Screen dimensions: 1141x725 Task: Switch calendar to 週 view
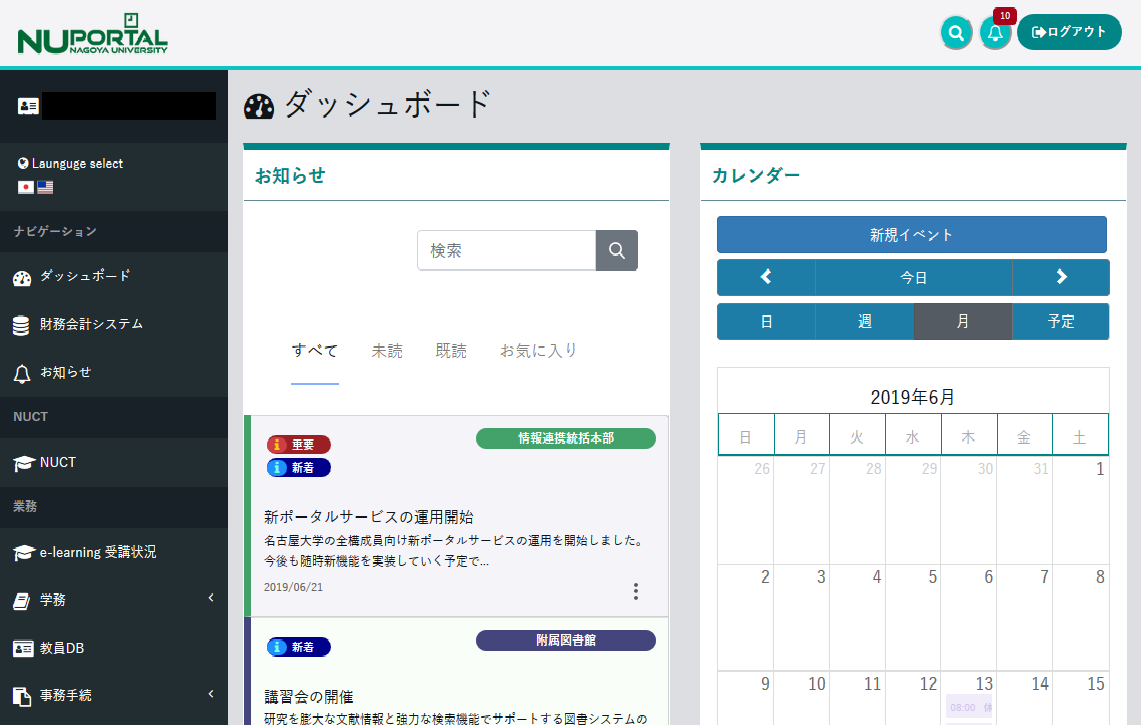pos(864,322)
